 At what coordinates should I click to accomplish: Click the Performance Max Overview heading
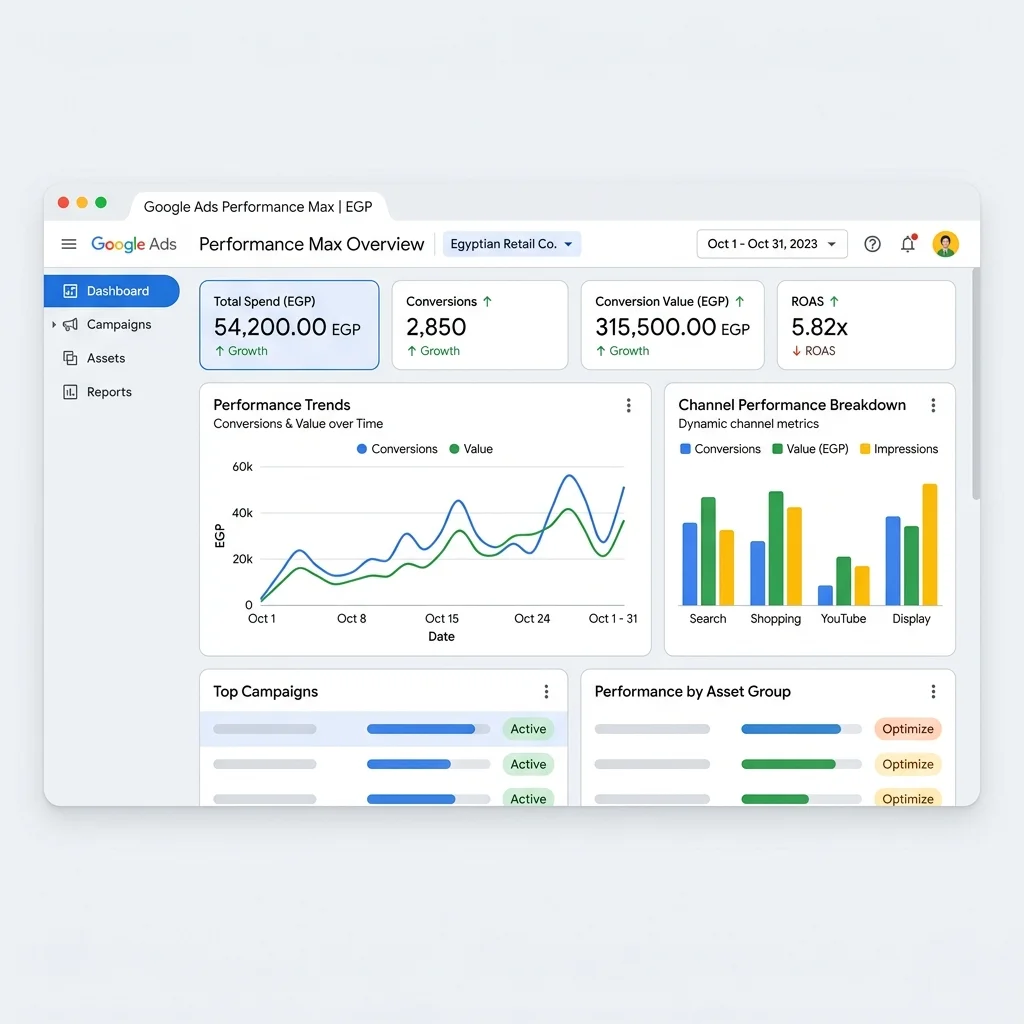[312, 244]
